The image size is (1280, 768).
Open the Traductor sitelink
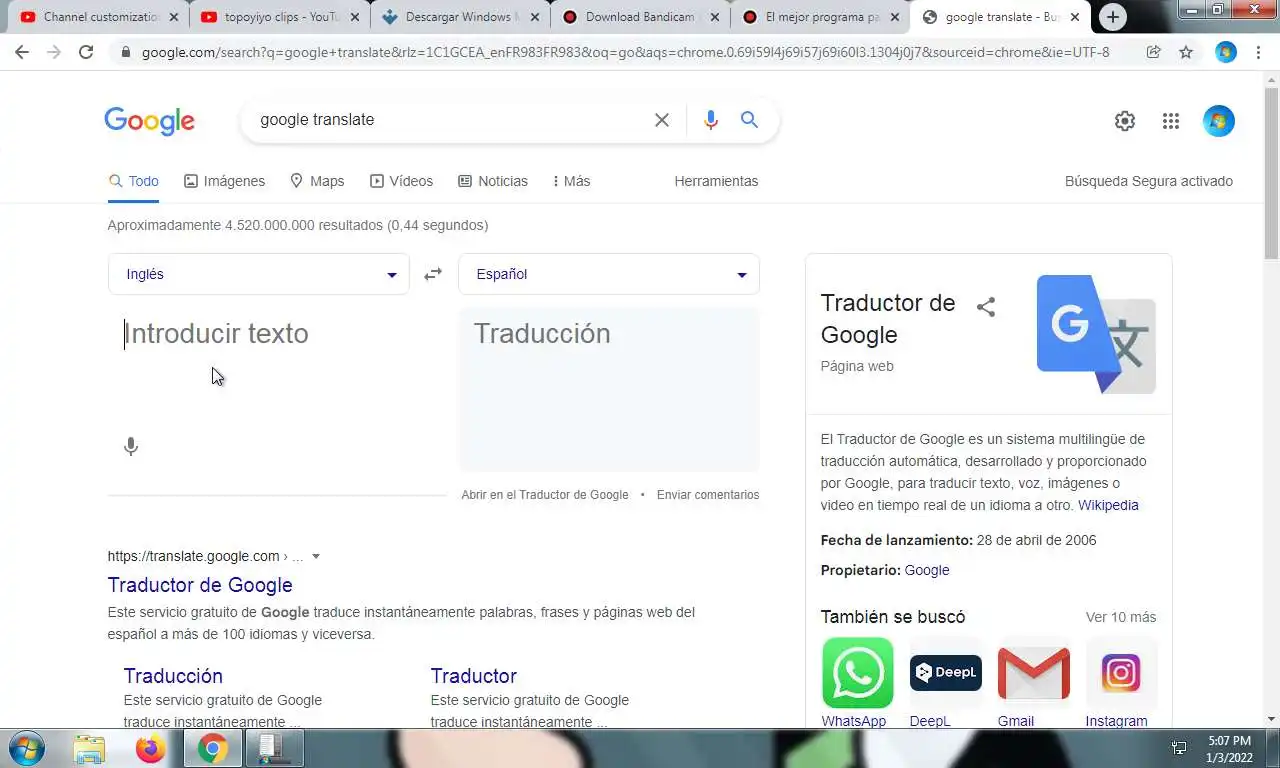click(474, 676)
